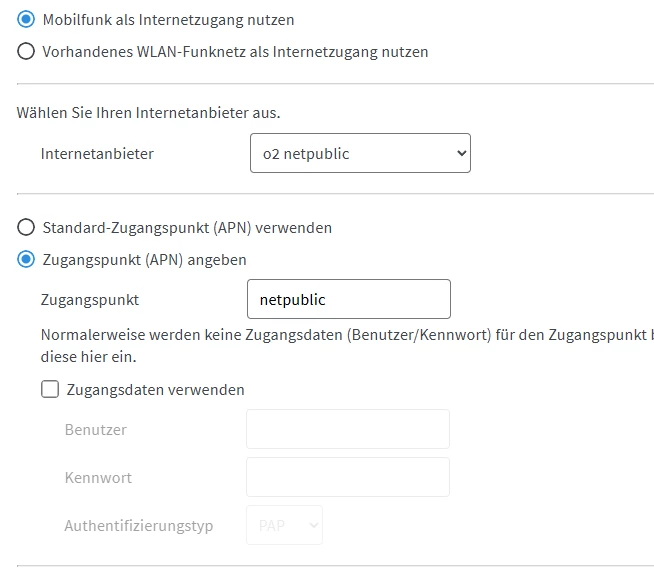654x578 pixels.
Task: Open the PAP Authentifizierungstyp dropdown
Action: [284, 525]
